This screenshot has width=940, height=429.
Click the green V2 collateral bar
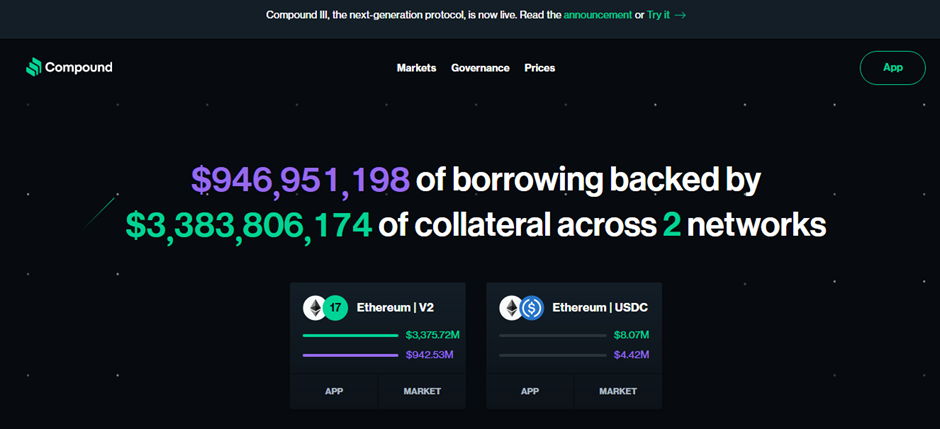(350, 336)
